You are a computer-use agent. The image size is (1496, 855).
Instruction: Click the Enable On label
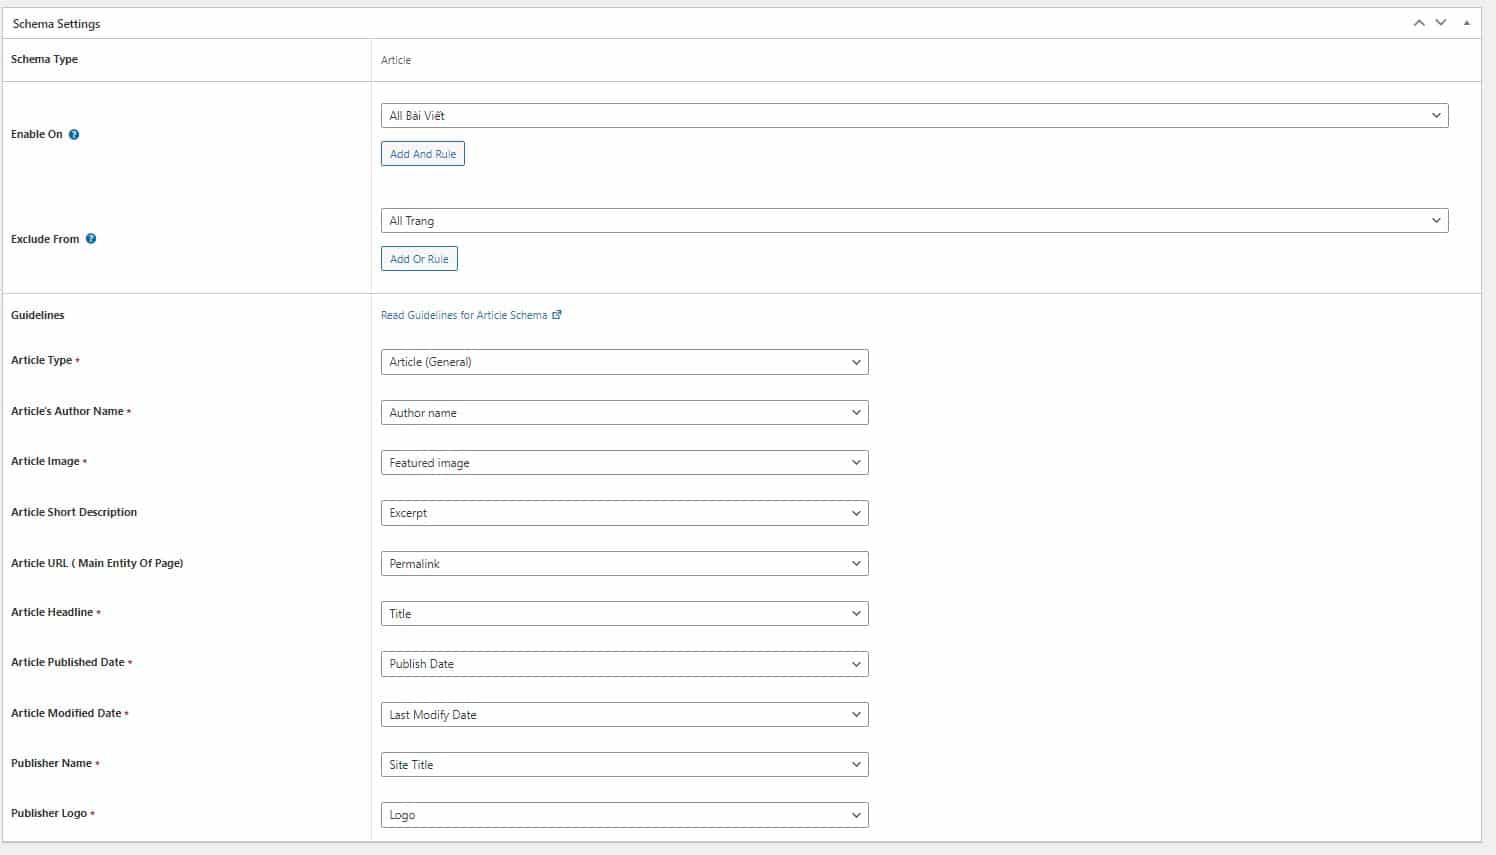click(x=37, y=134)
